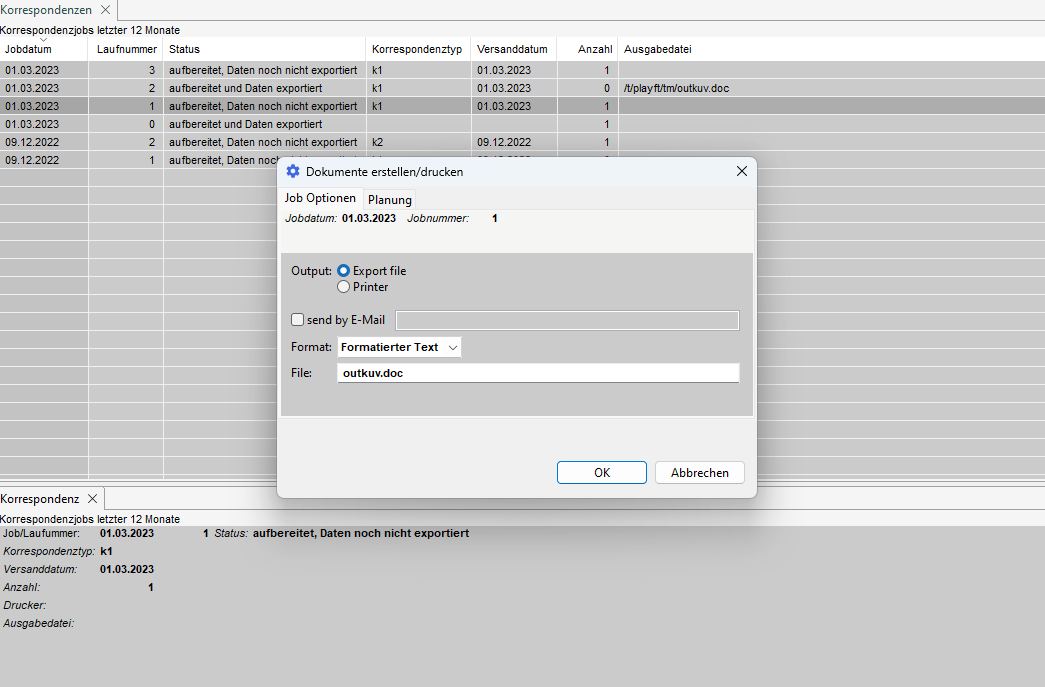1045x687 pixels.
Task: Select the Job Optionen tab
Action: (320, 198)
